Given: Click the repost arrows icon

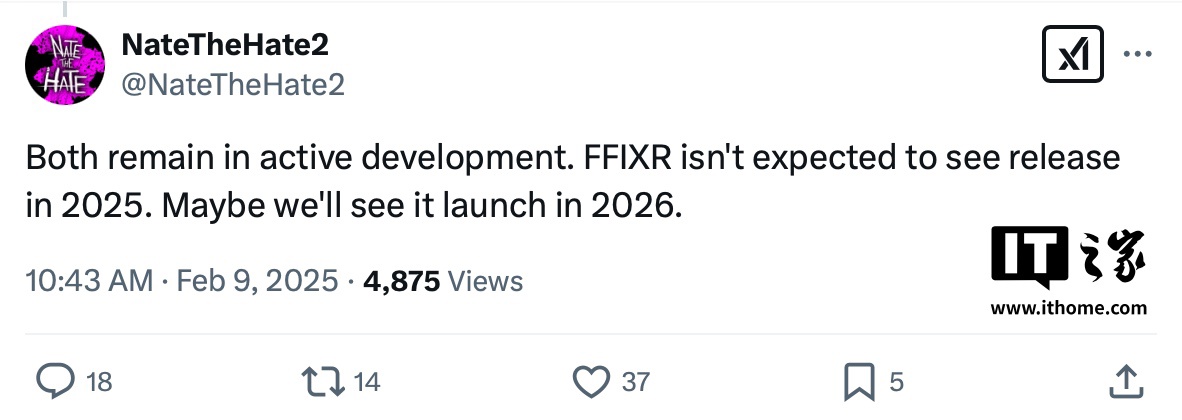Looking at the screenshot, I should [322, 380].
